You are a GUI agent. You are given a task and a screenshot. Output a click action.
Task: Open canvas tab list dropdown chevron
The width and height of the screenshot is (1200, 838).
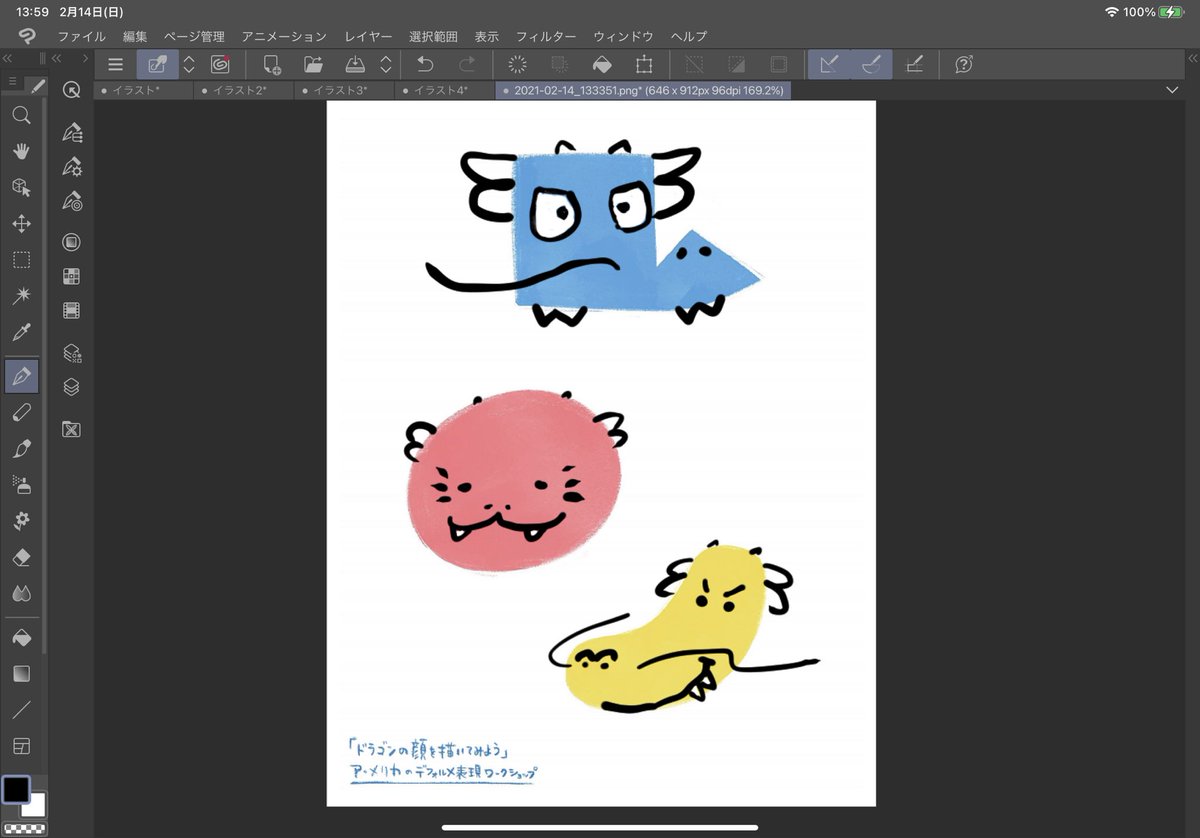click(x=1173, y=90)
